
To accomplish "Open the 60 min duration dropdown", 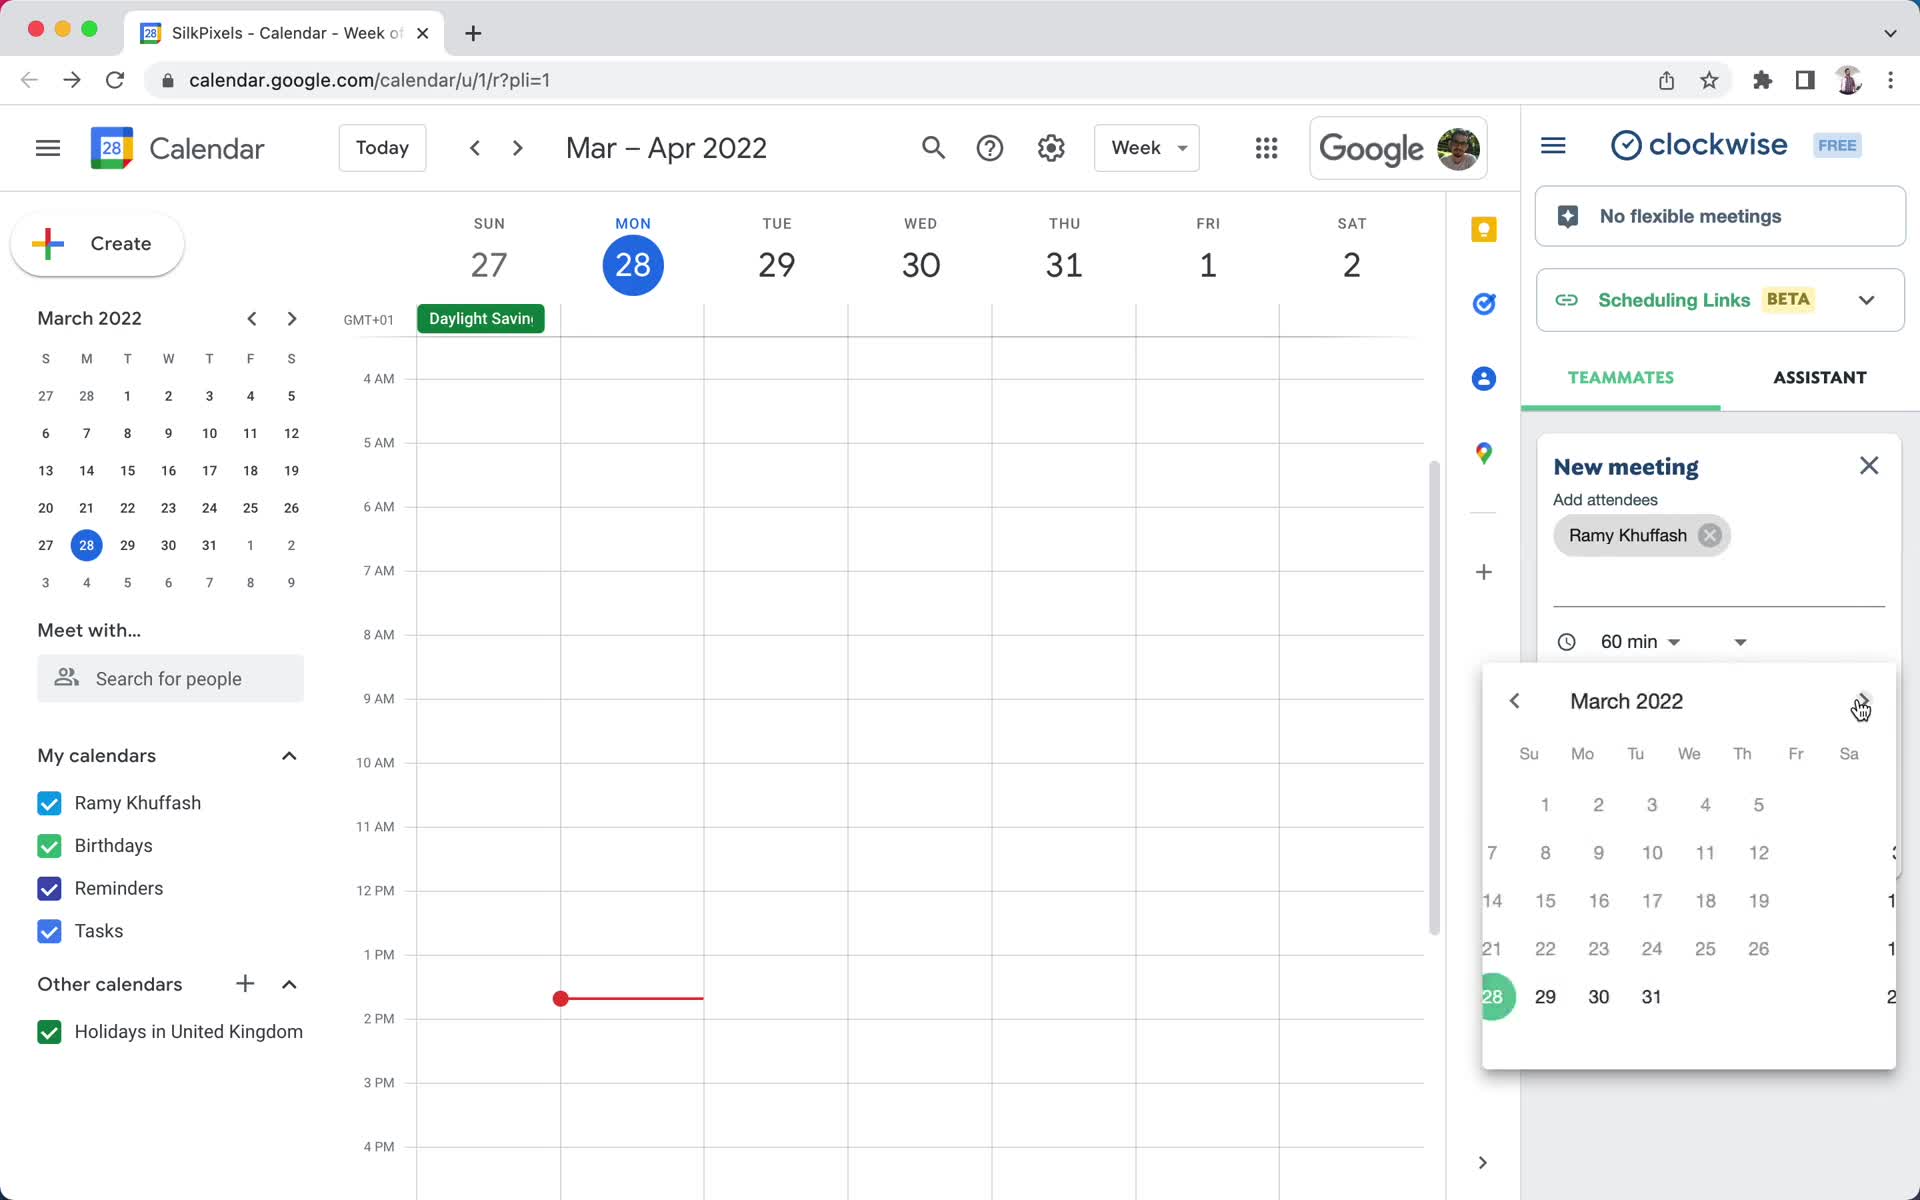I will click(1640, 642).
